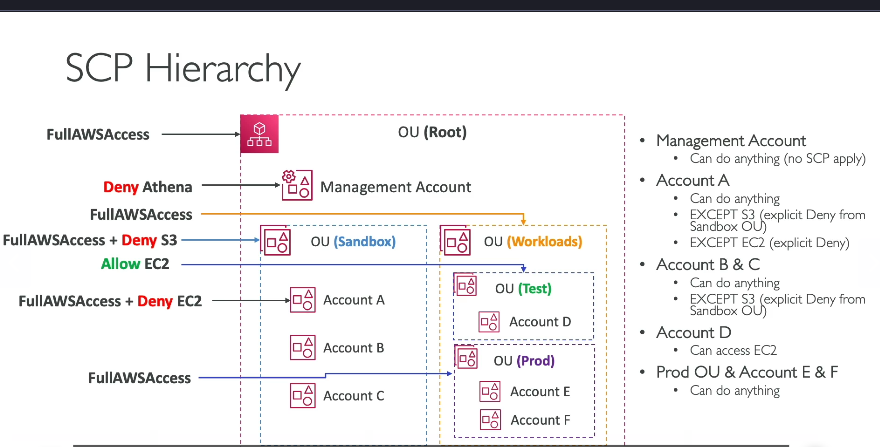Viewport: 880px width, 447px height.
Task: Click the OU Prod icon
Action: 466,358
